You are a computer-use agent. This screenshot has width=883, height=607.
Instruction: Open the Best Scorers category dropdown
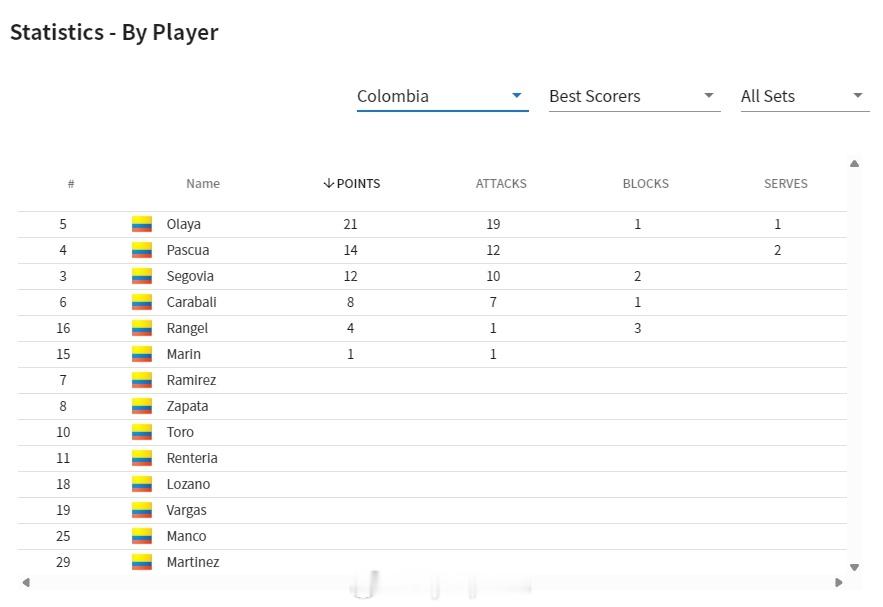tap(635, 96)
